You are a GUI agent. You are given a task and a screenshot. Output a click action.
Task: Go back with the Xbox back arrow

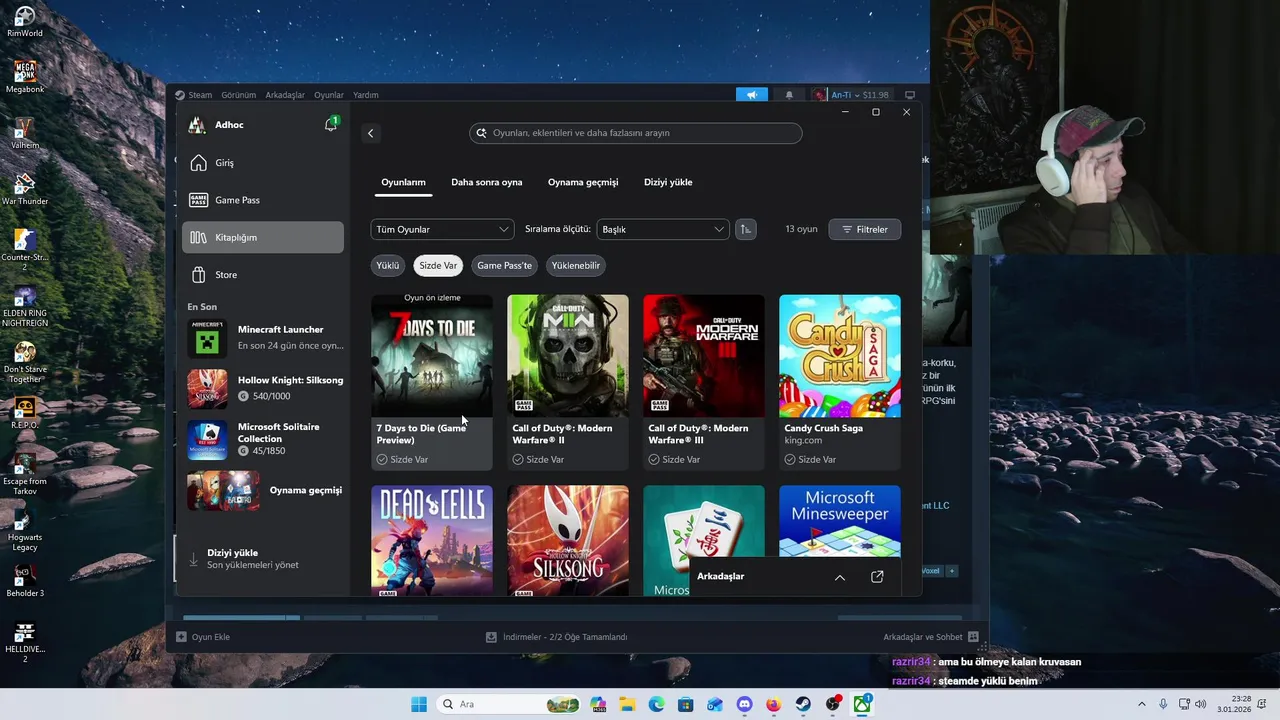tap(370, 133)
